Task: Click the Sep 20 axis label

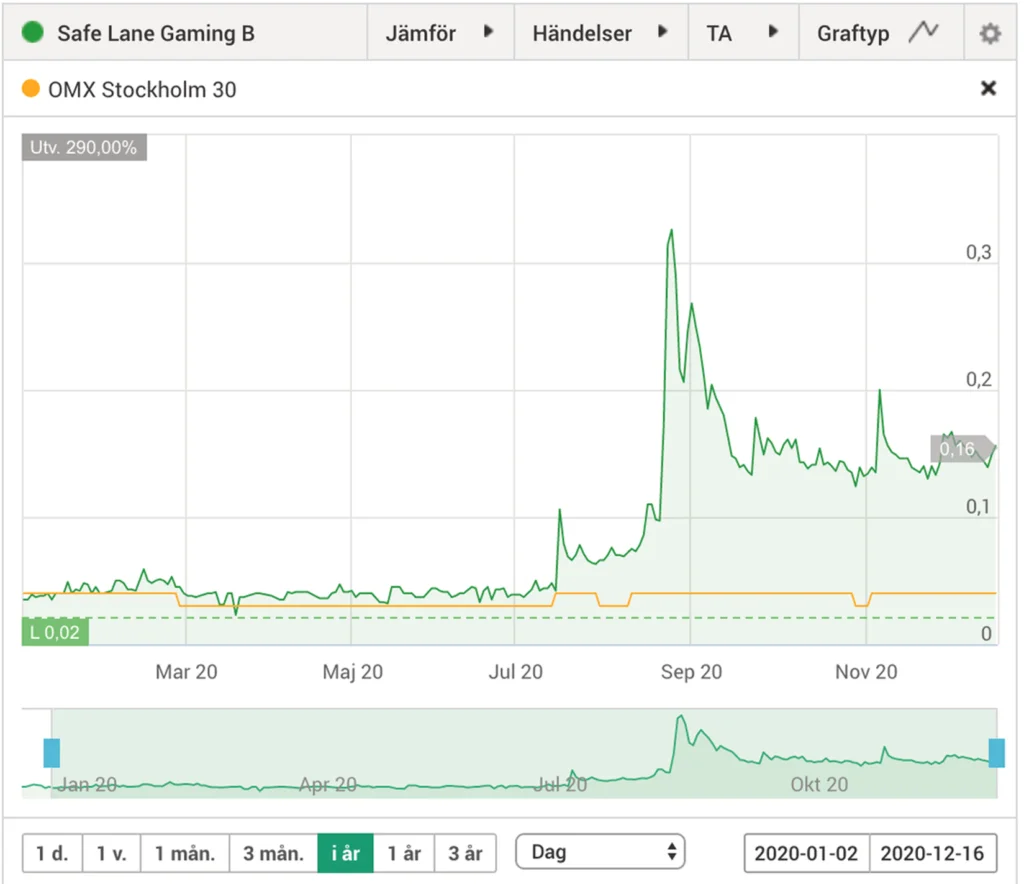Action: (x=691, y=672)
